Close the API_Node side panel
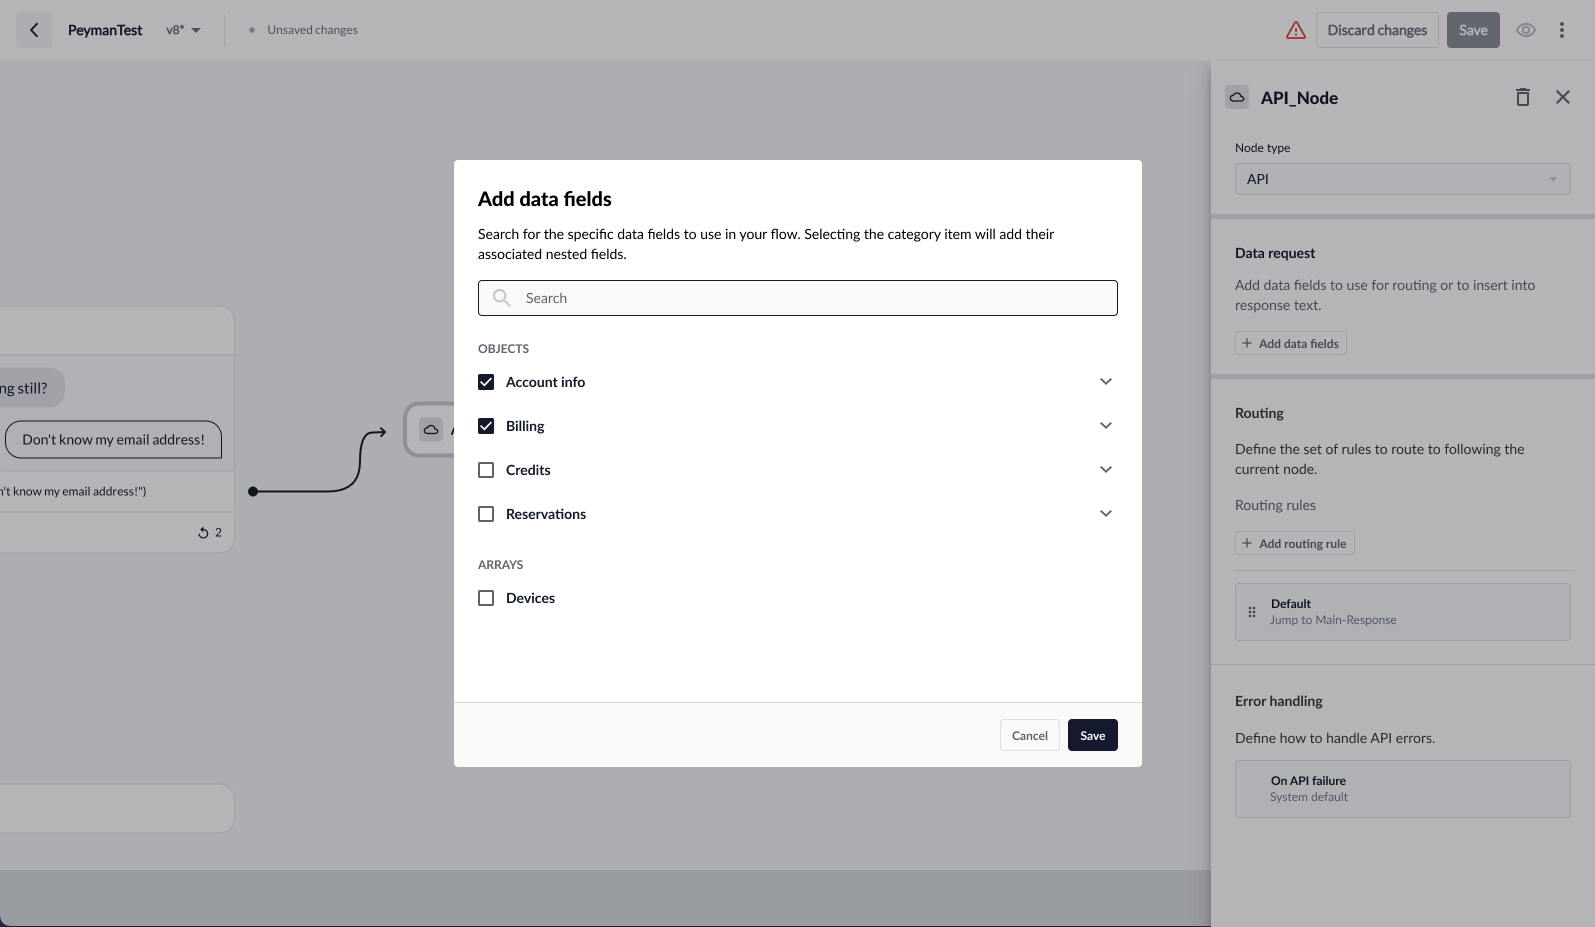 pos(1563,97)
